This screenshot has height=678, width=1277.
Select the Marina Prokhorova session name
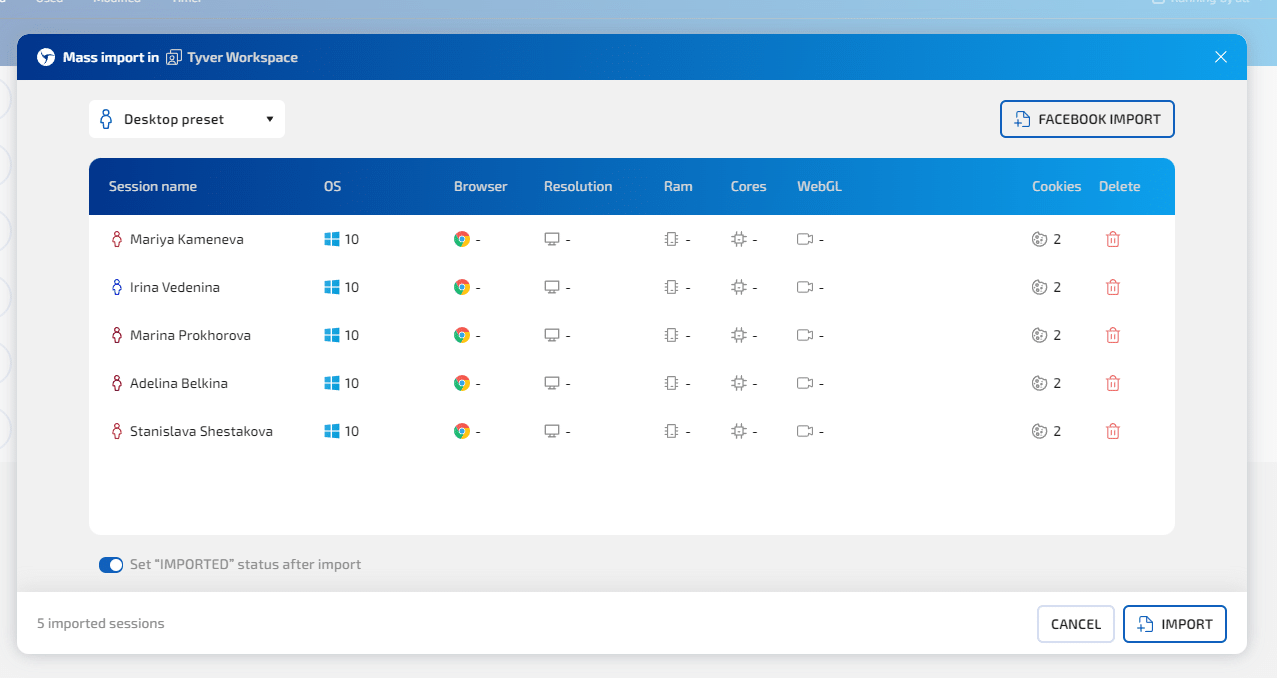tap(190, 335)
